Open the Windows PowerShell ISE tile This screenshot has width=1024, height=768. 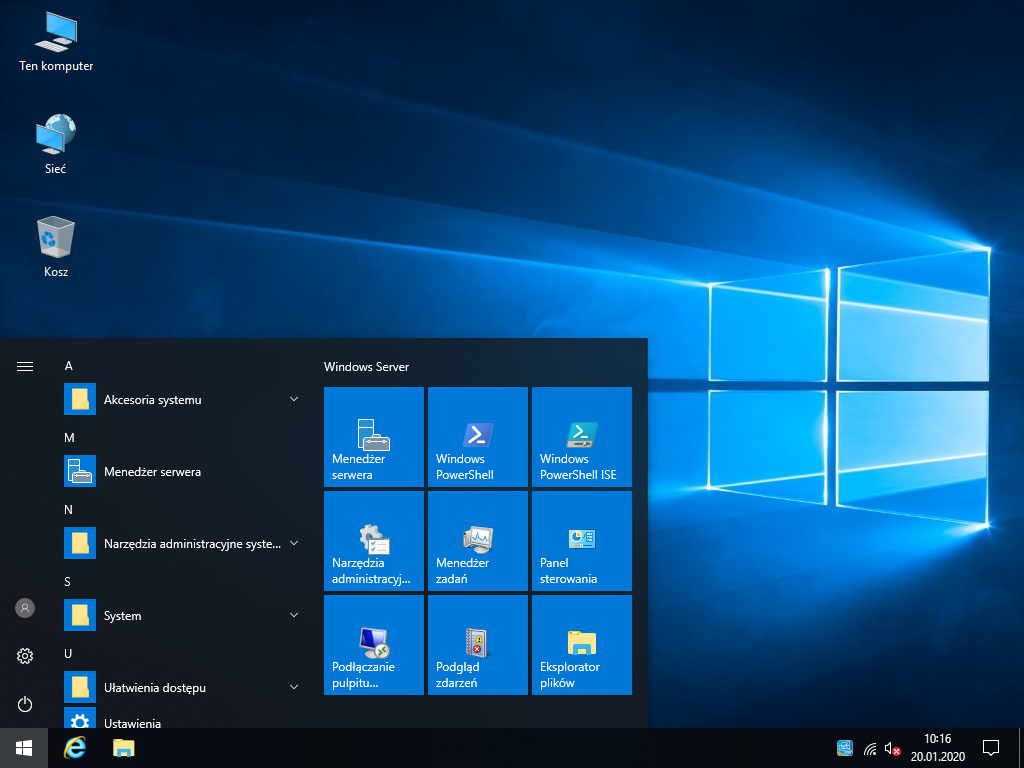[x=582, y=437]
